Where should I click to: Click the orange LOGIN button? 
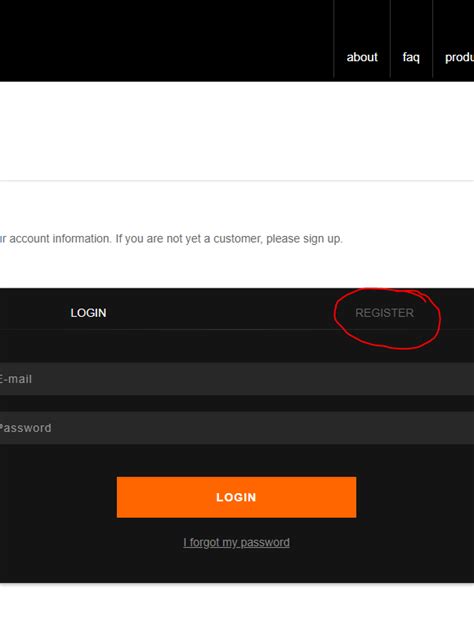[236, 497]
